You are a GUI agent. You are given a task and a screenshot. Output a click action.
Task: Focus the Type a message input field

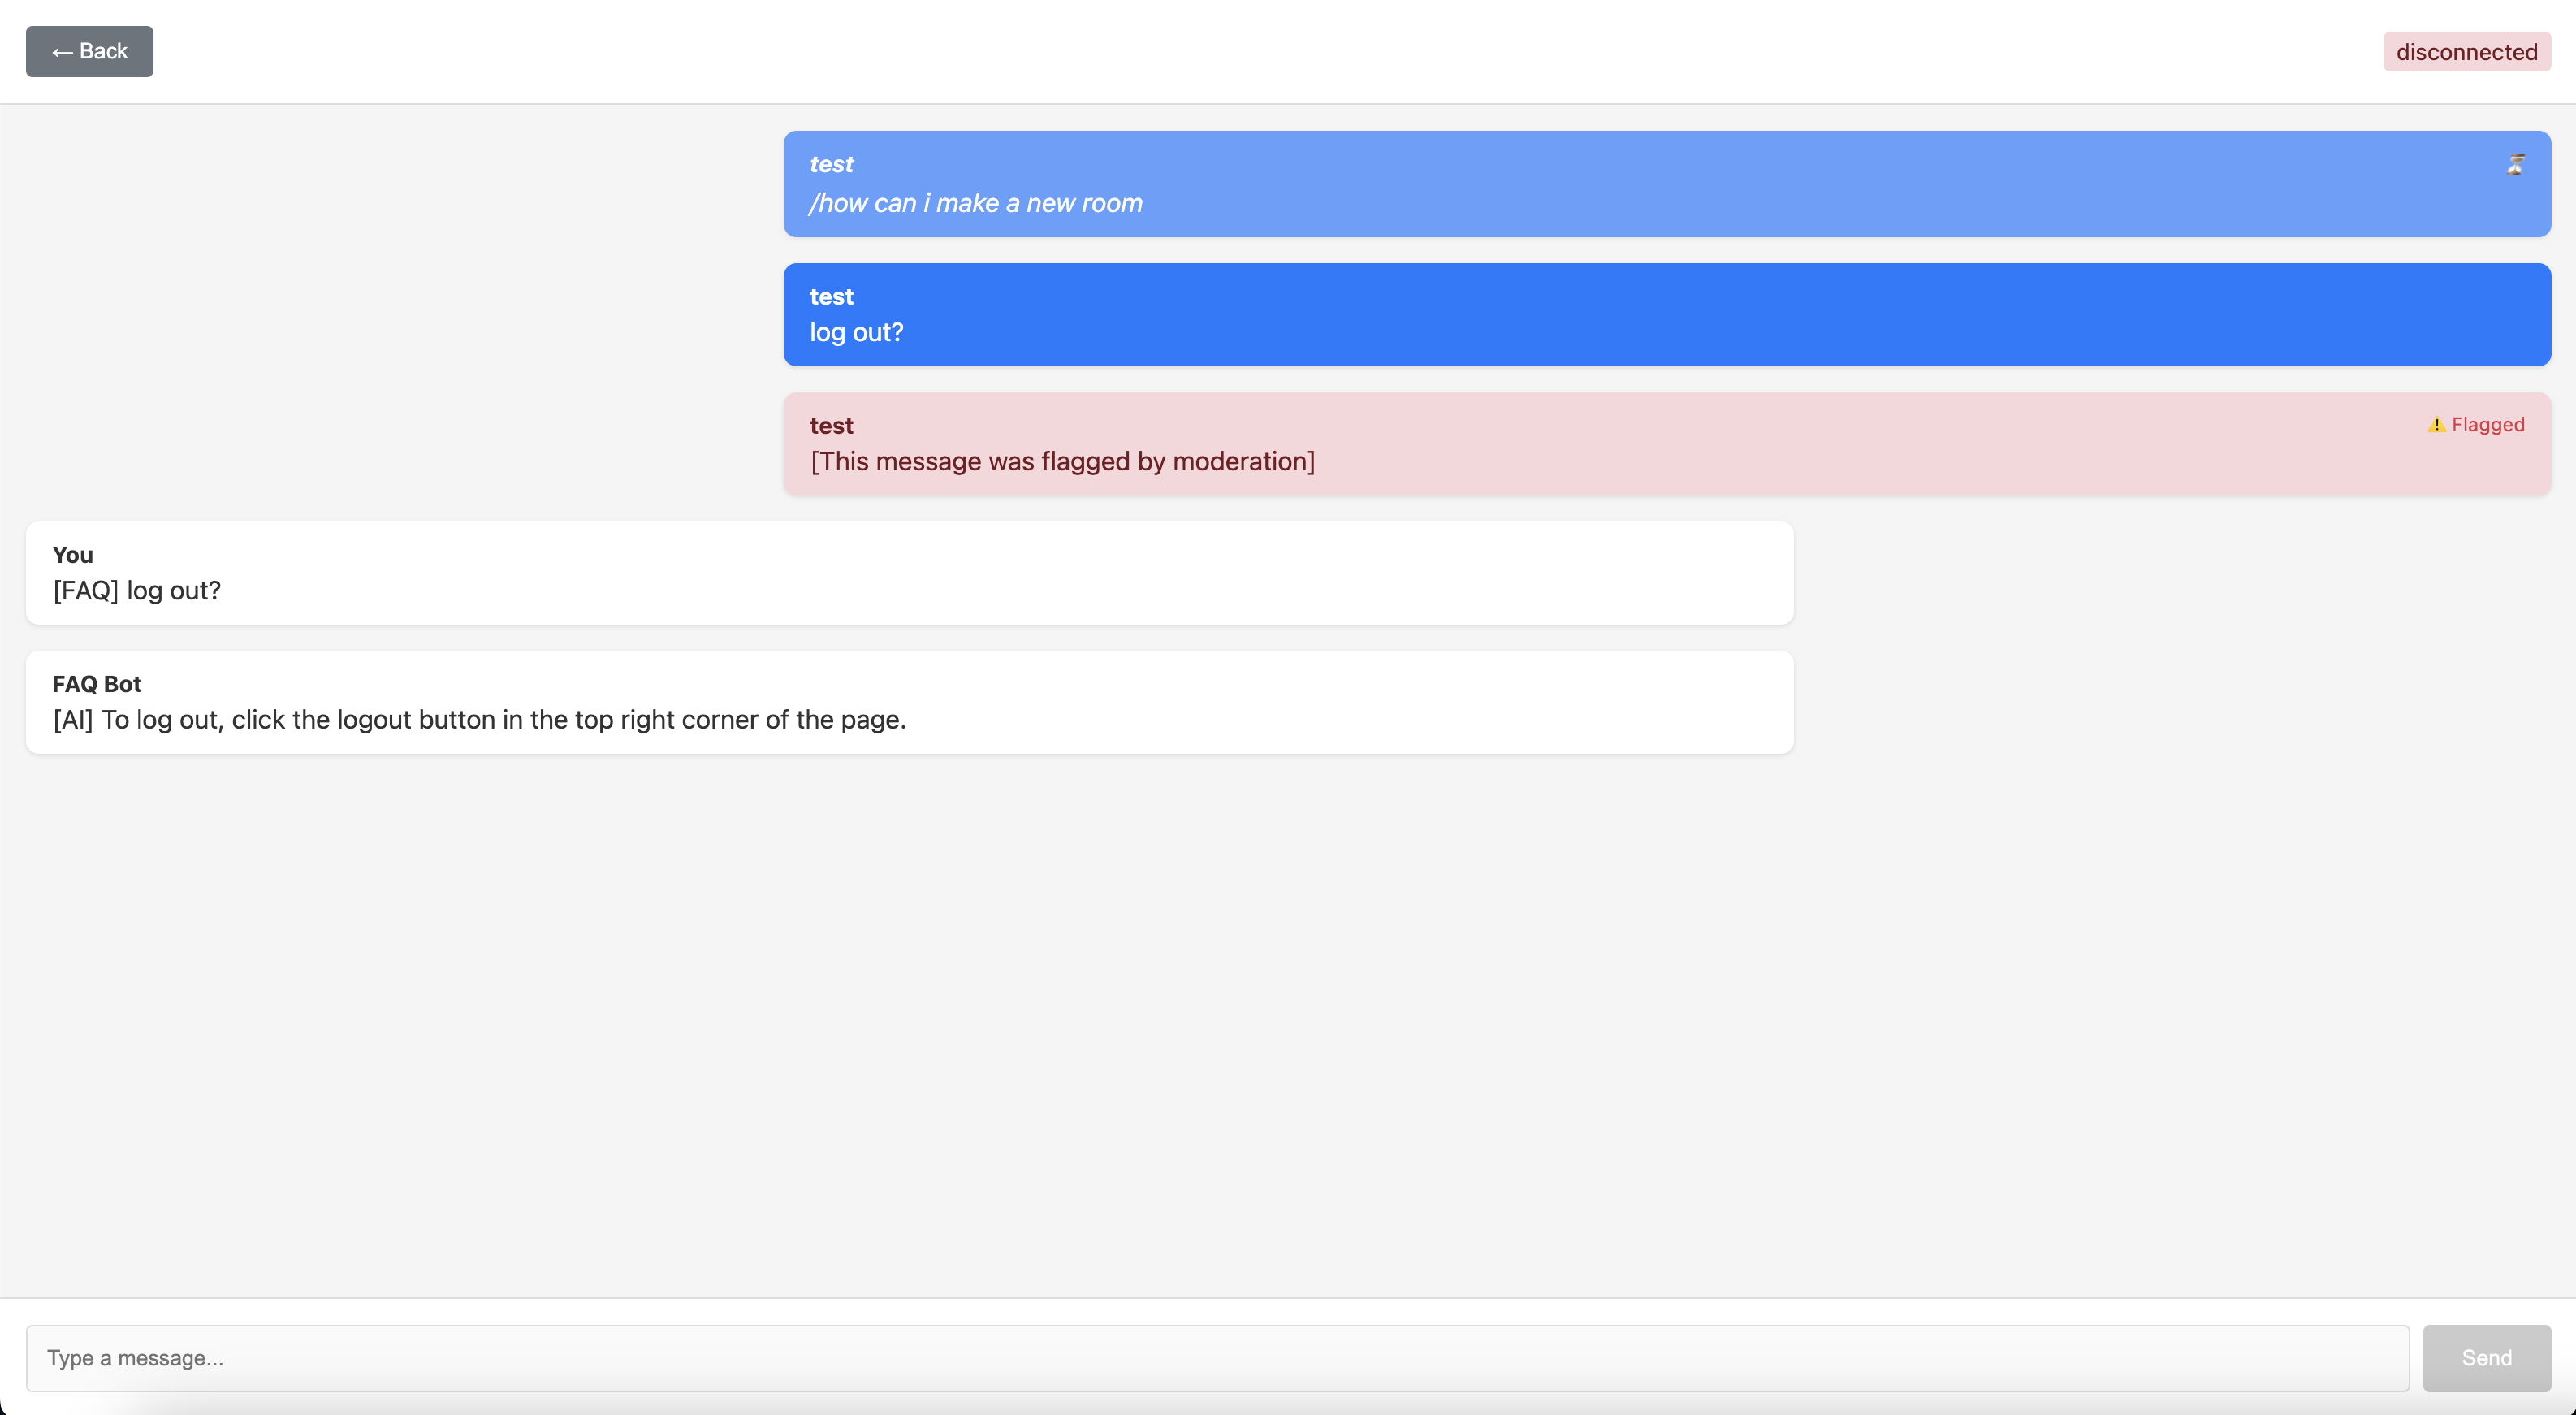click(1216, 1358)
